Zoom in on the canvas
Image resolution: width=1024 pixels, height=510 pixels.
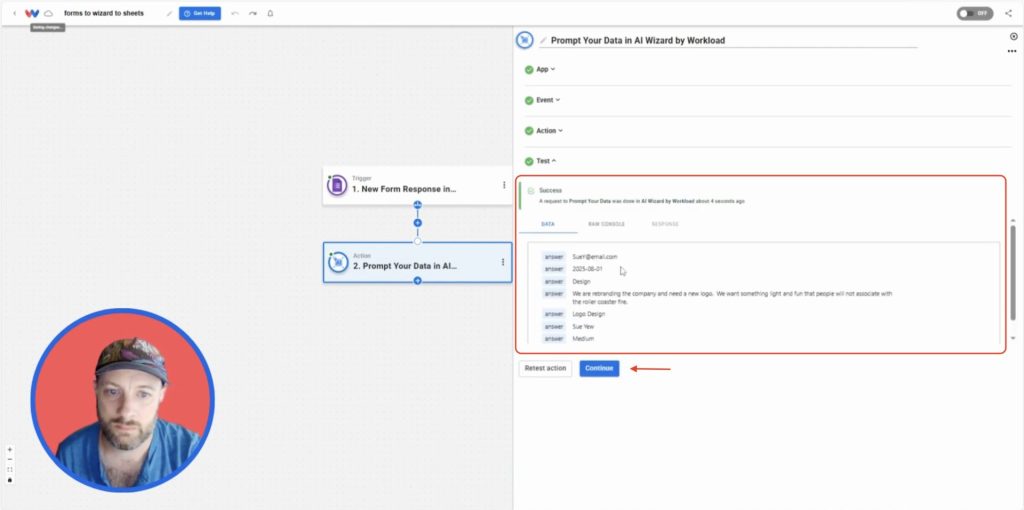(x=10, y=449)
